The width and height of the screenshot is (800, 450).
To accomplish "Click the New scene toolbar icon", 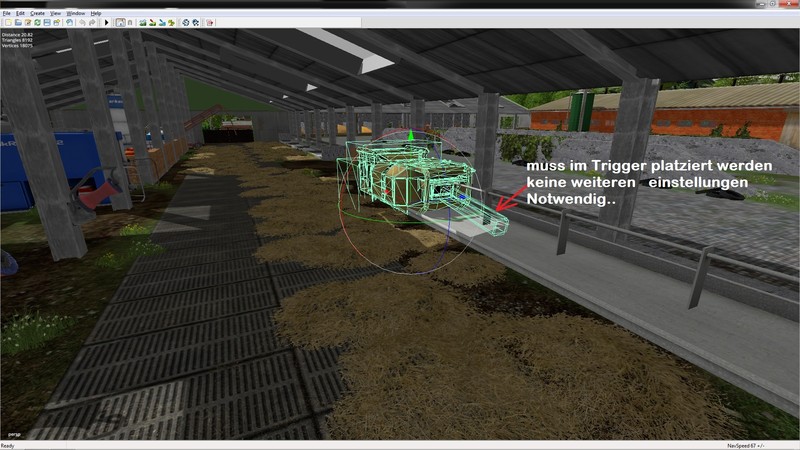I will click(x=7, y=21).
